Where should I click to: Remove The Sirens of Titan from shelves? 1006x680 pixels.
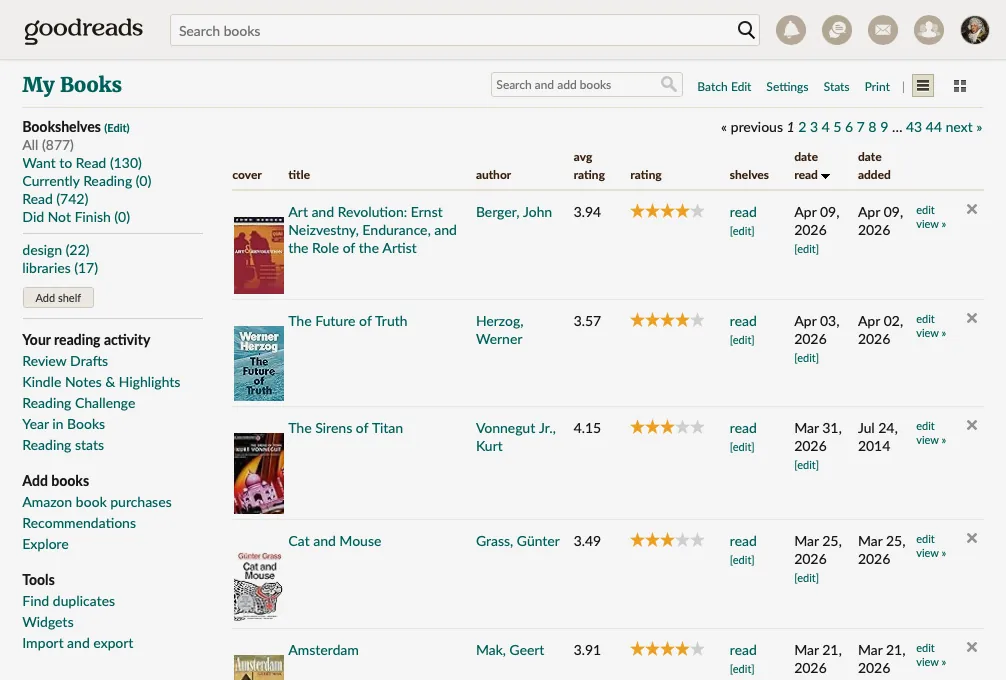(x=972, y=425)
